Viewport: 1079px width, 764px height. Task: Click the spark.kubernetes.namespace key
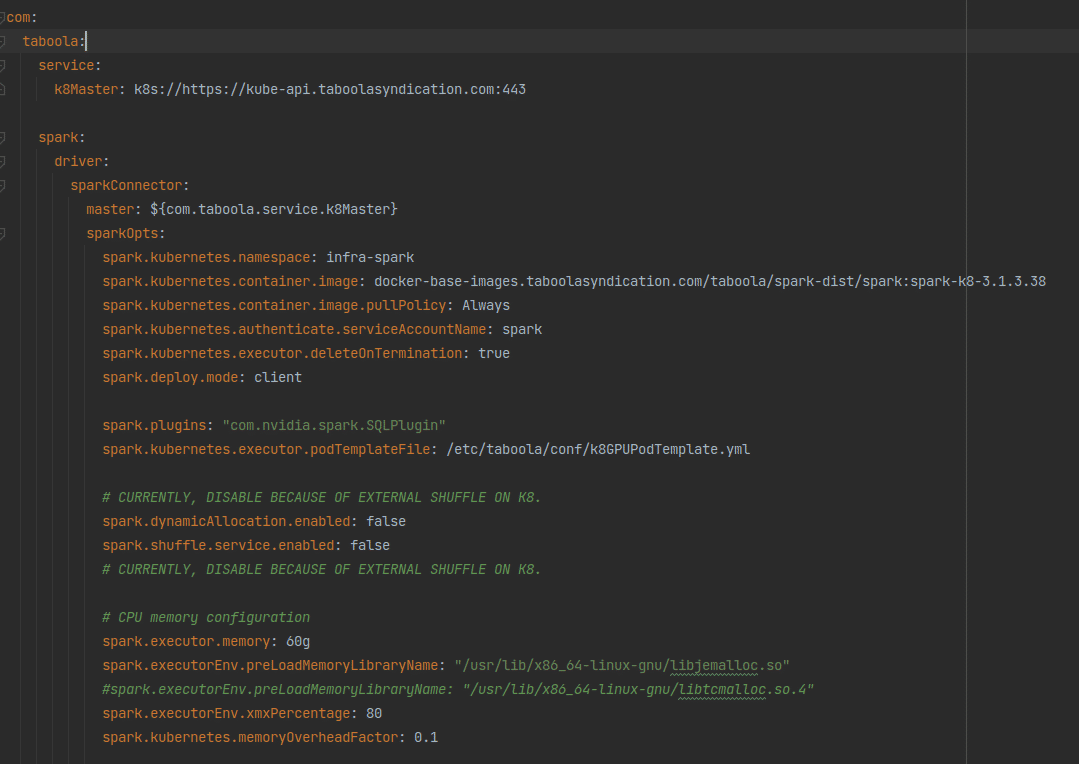click(x=206, y=257)
